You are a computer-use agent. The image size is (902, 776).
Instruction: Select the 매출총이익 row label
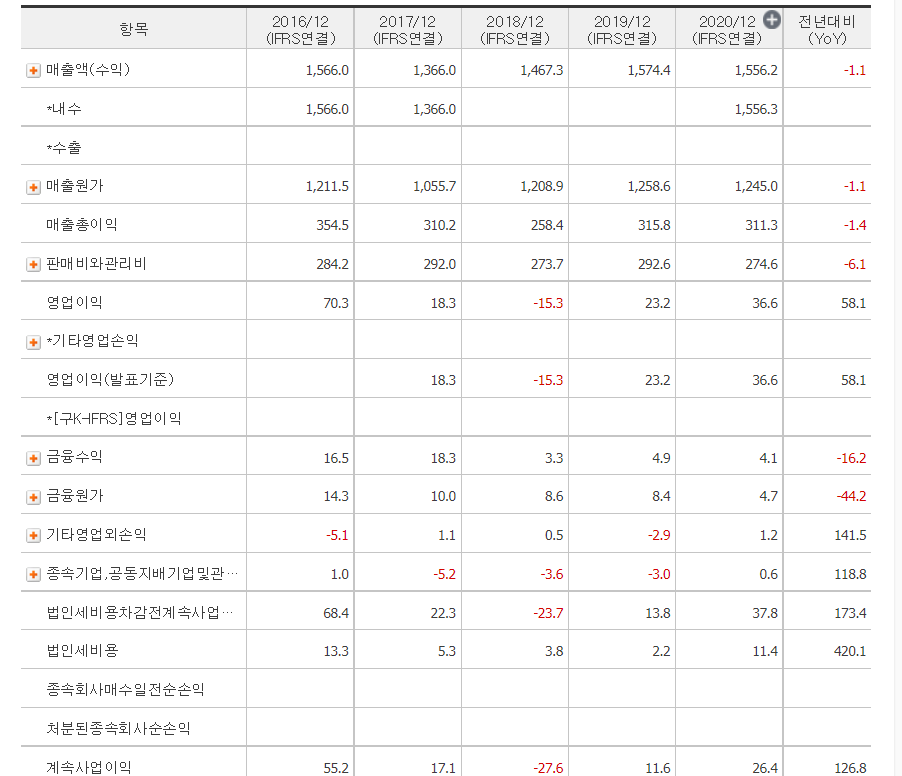coord(82,225)
